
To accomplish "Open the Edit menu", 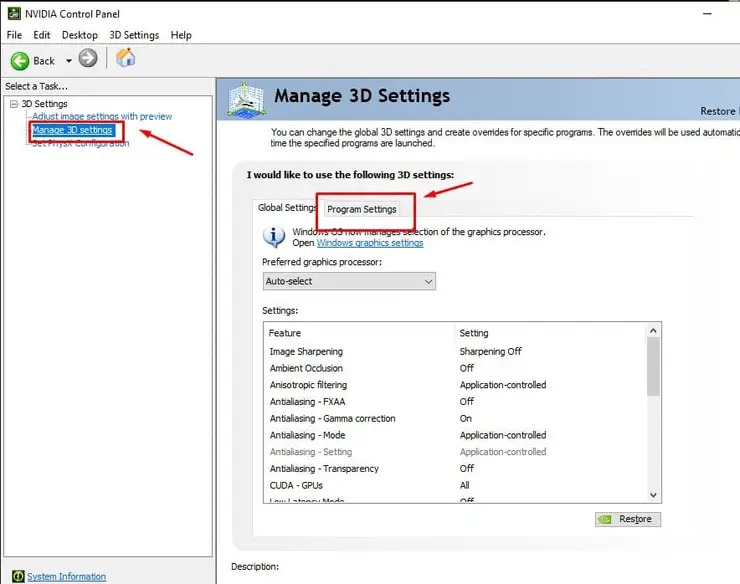I will 42,35.
